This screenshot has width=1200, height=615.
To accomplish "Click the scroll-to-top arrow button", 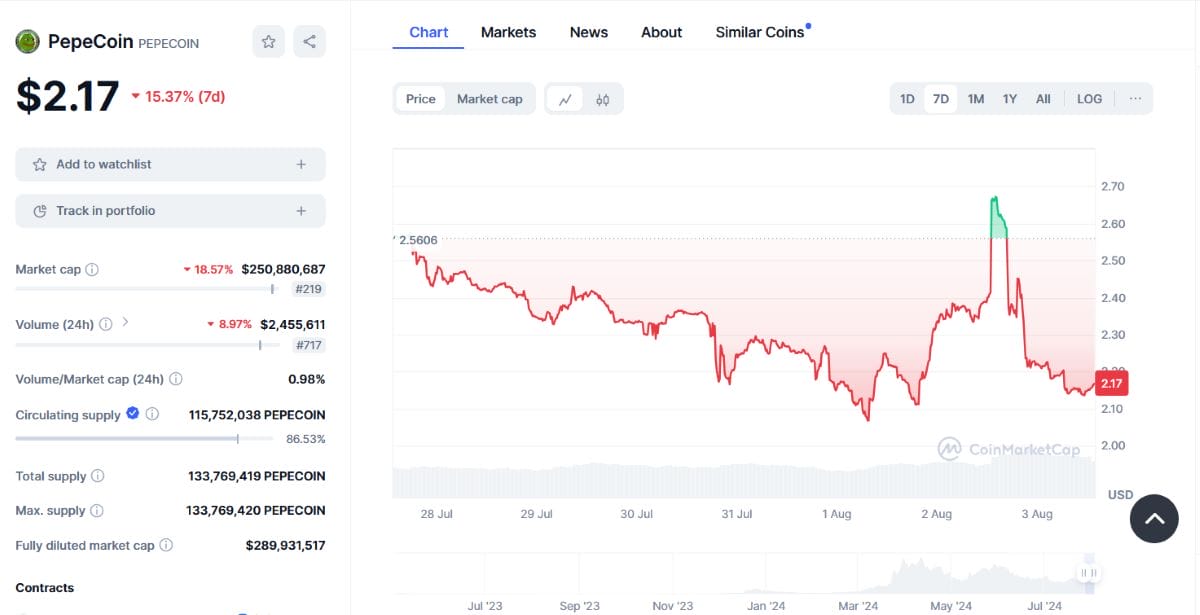I will 1154,519.
